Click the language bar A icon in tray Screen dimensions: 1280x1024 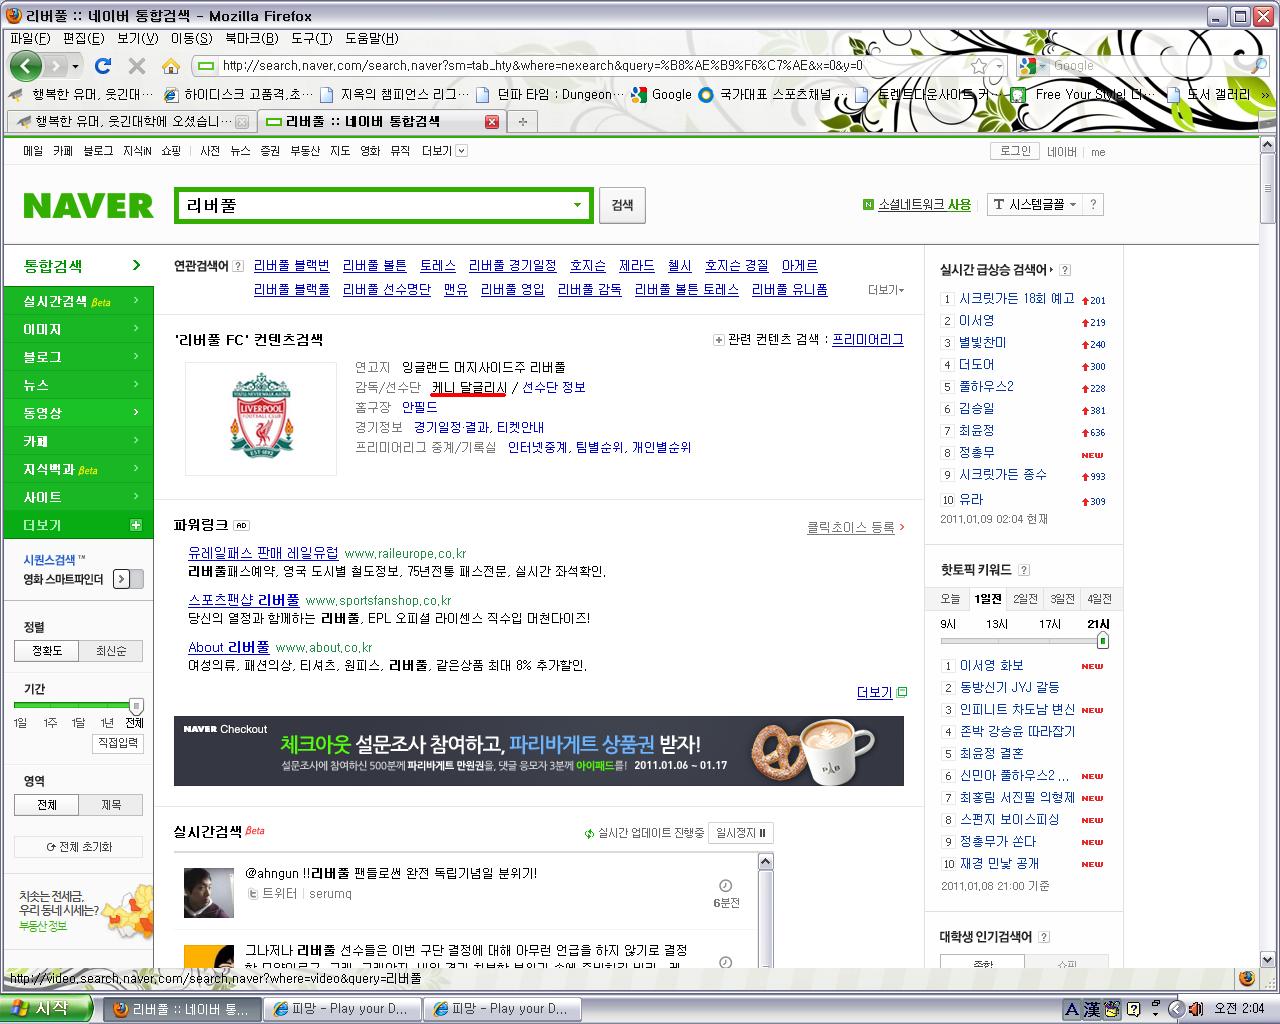coord(1071,1009)
